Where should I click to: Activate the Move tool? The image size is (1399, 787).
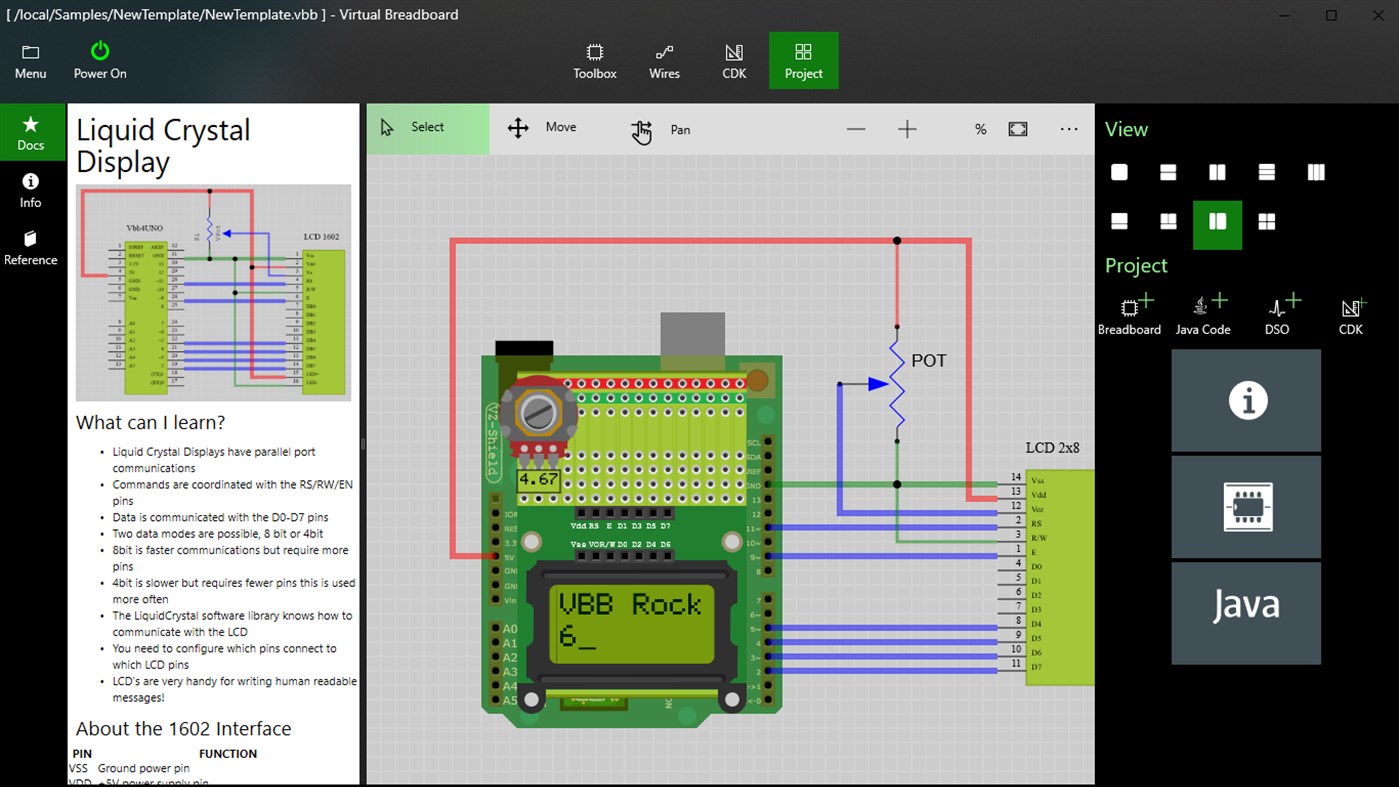point(545,128)
